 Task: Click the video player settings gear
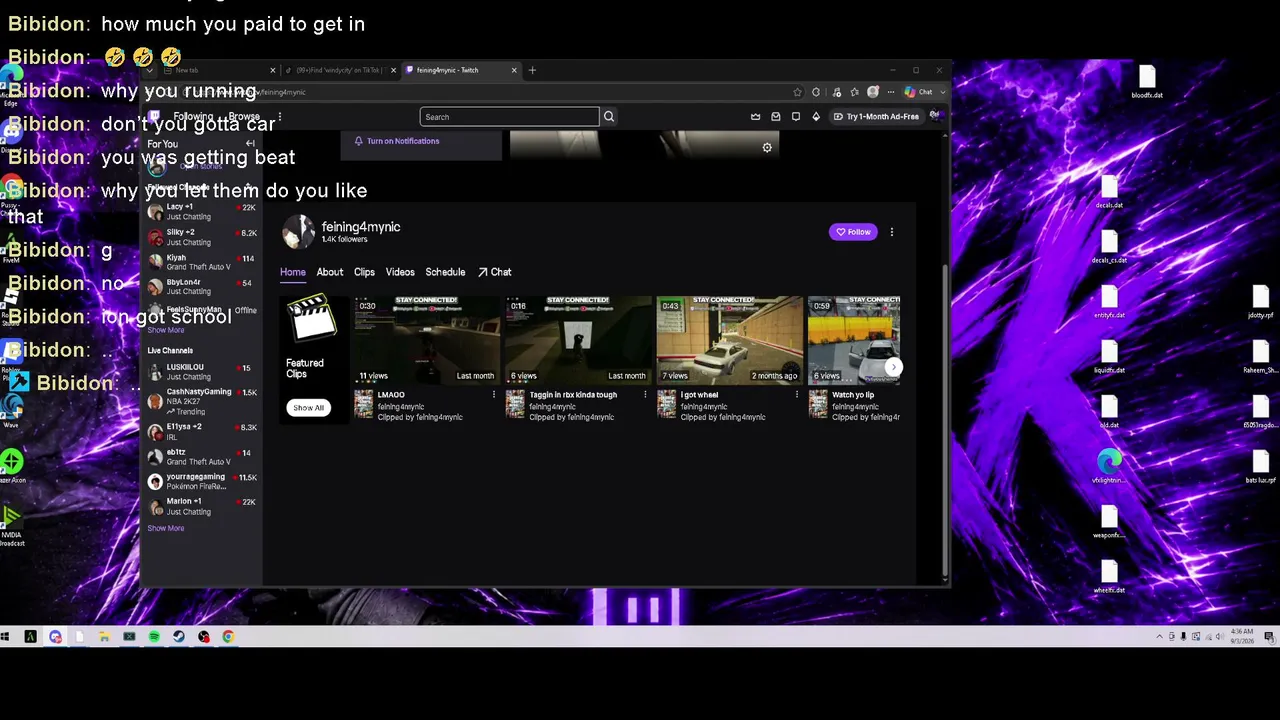tap(767, 148)
